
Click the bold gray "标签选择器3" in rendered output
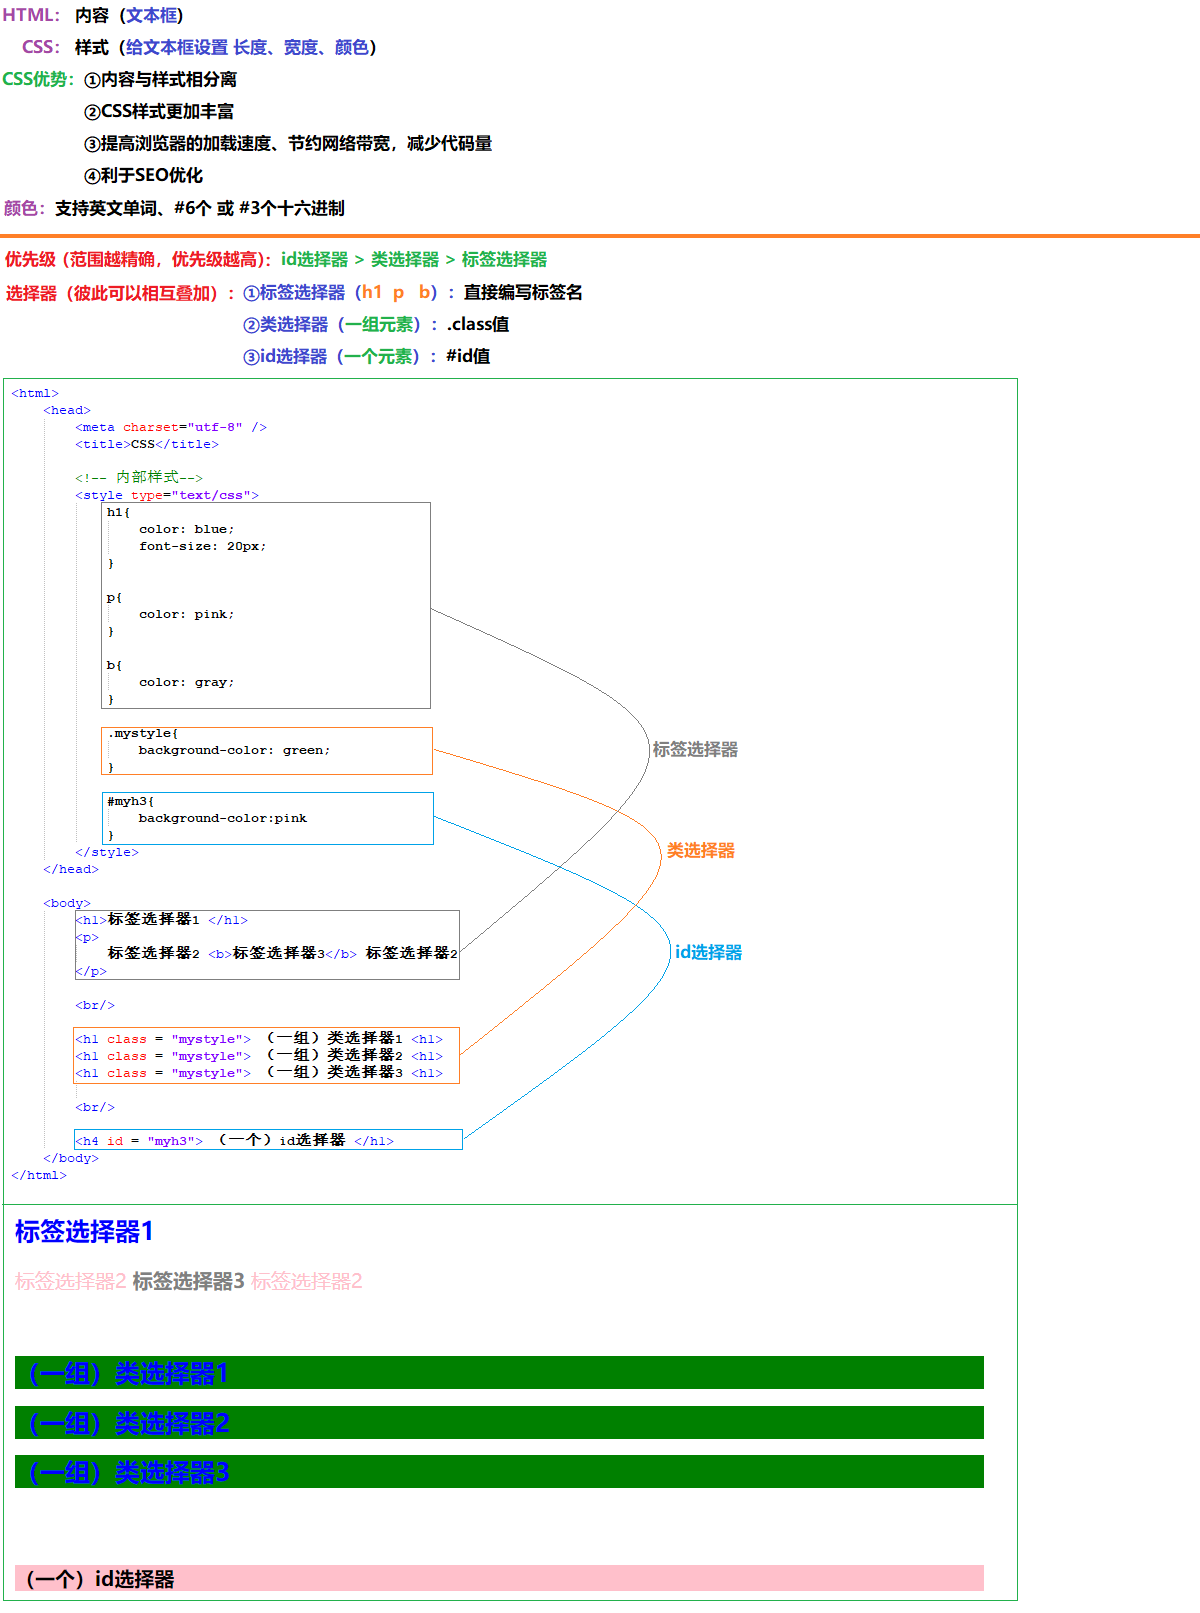point(188,1282)
